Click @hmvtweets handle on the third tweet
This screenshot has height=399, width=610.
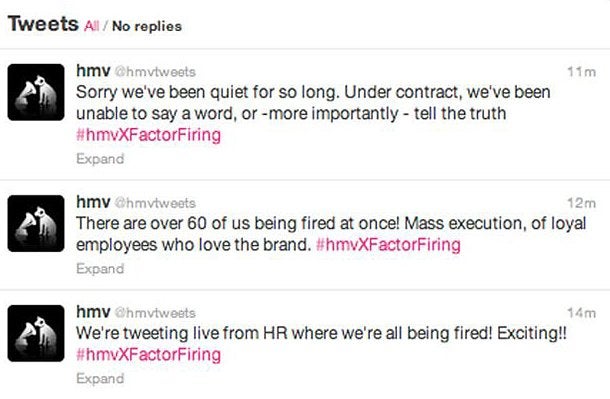155,313
